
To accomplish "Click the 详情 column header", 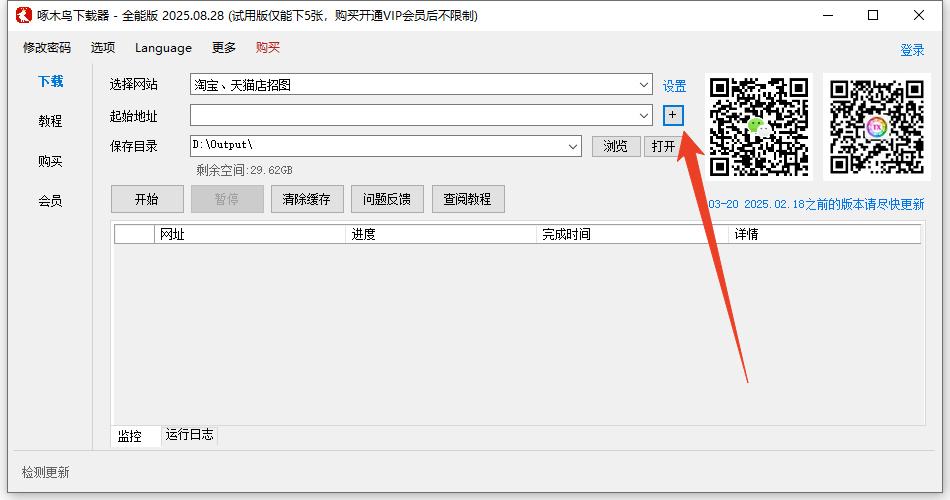I will click(825, 234).
